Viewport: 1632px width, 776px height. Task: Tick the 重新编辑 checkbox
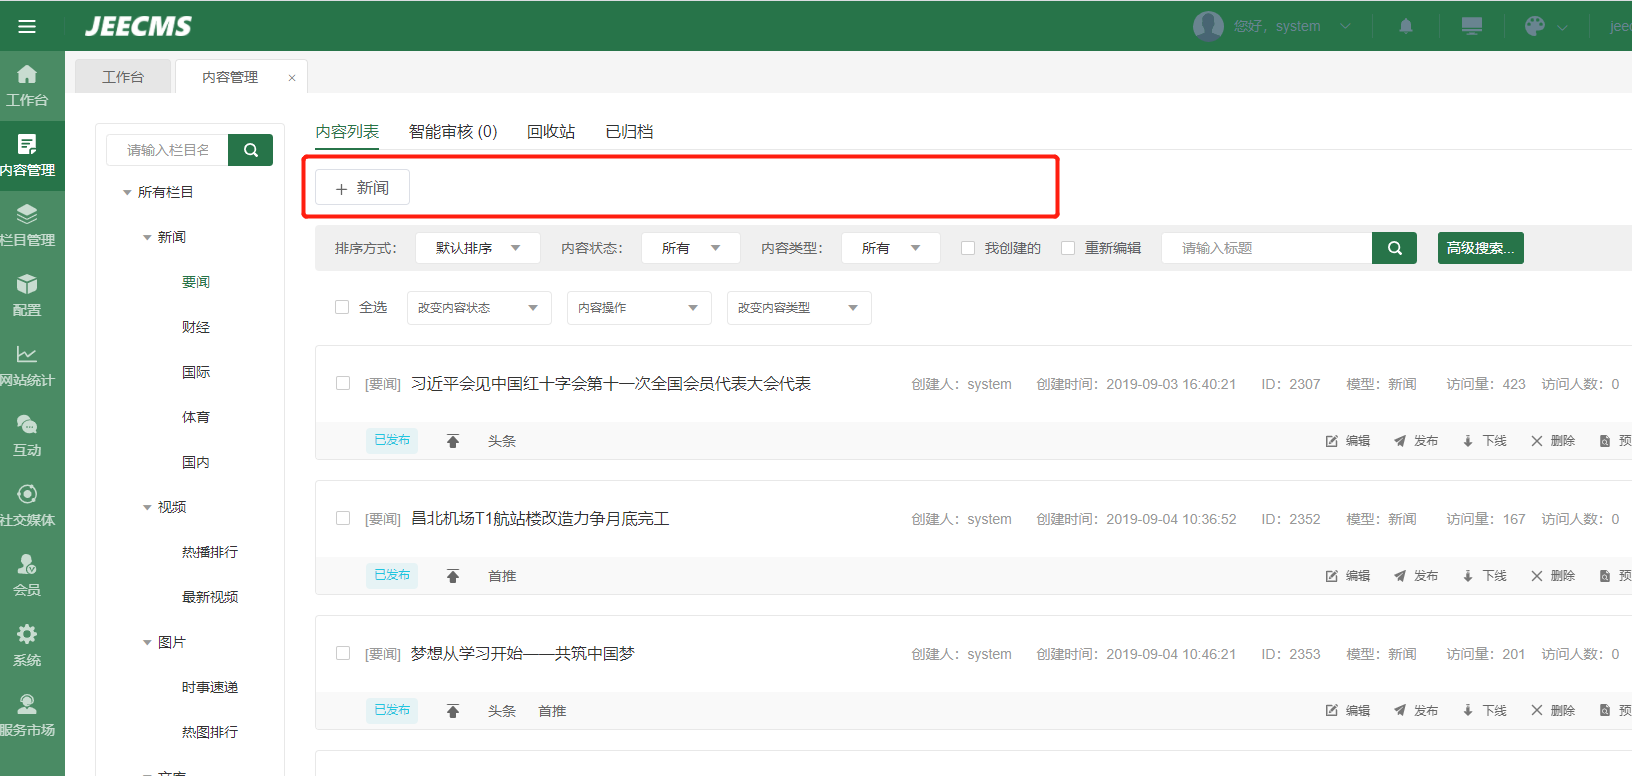pyautogui.click(x=1068, y=248)
